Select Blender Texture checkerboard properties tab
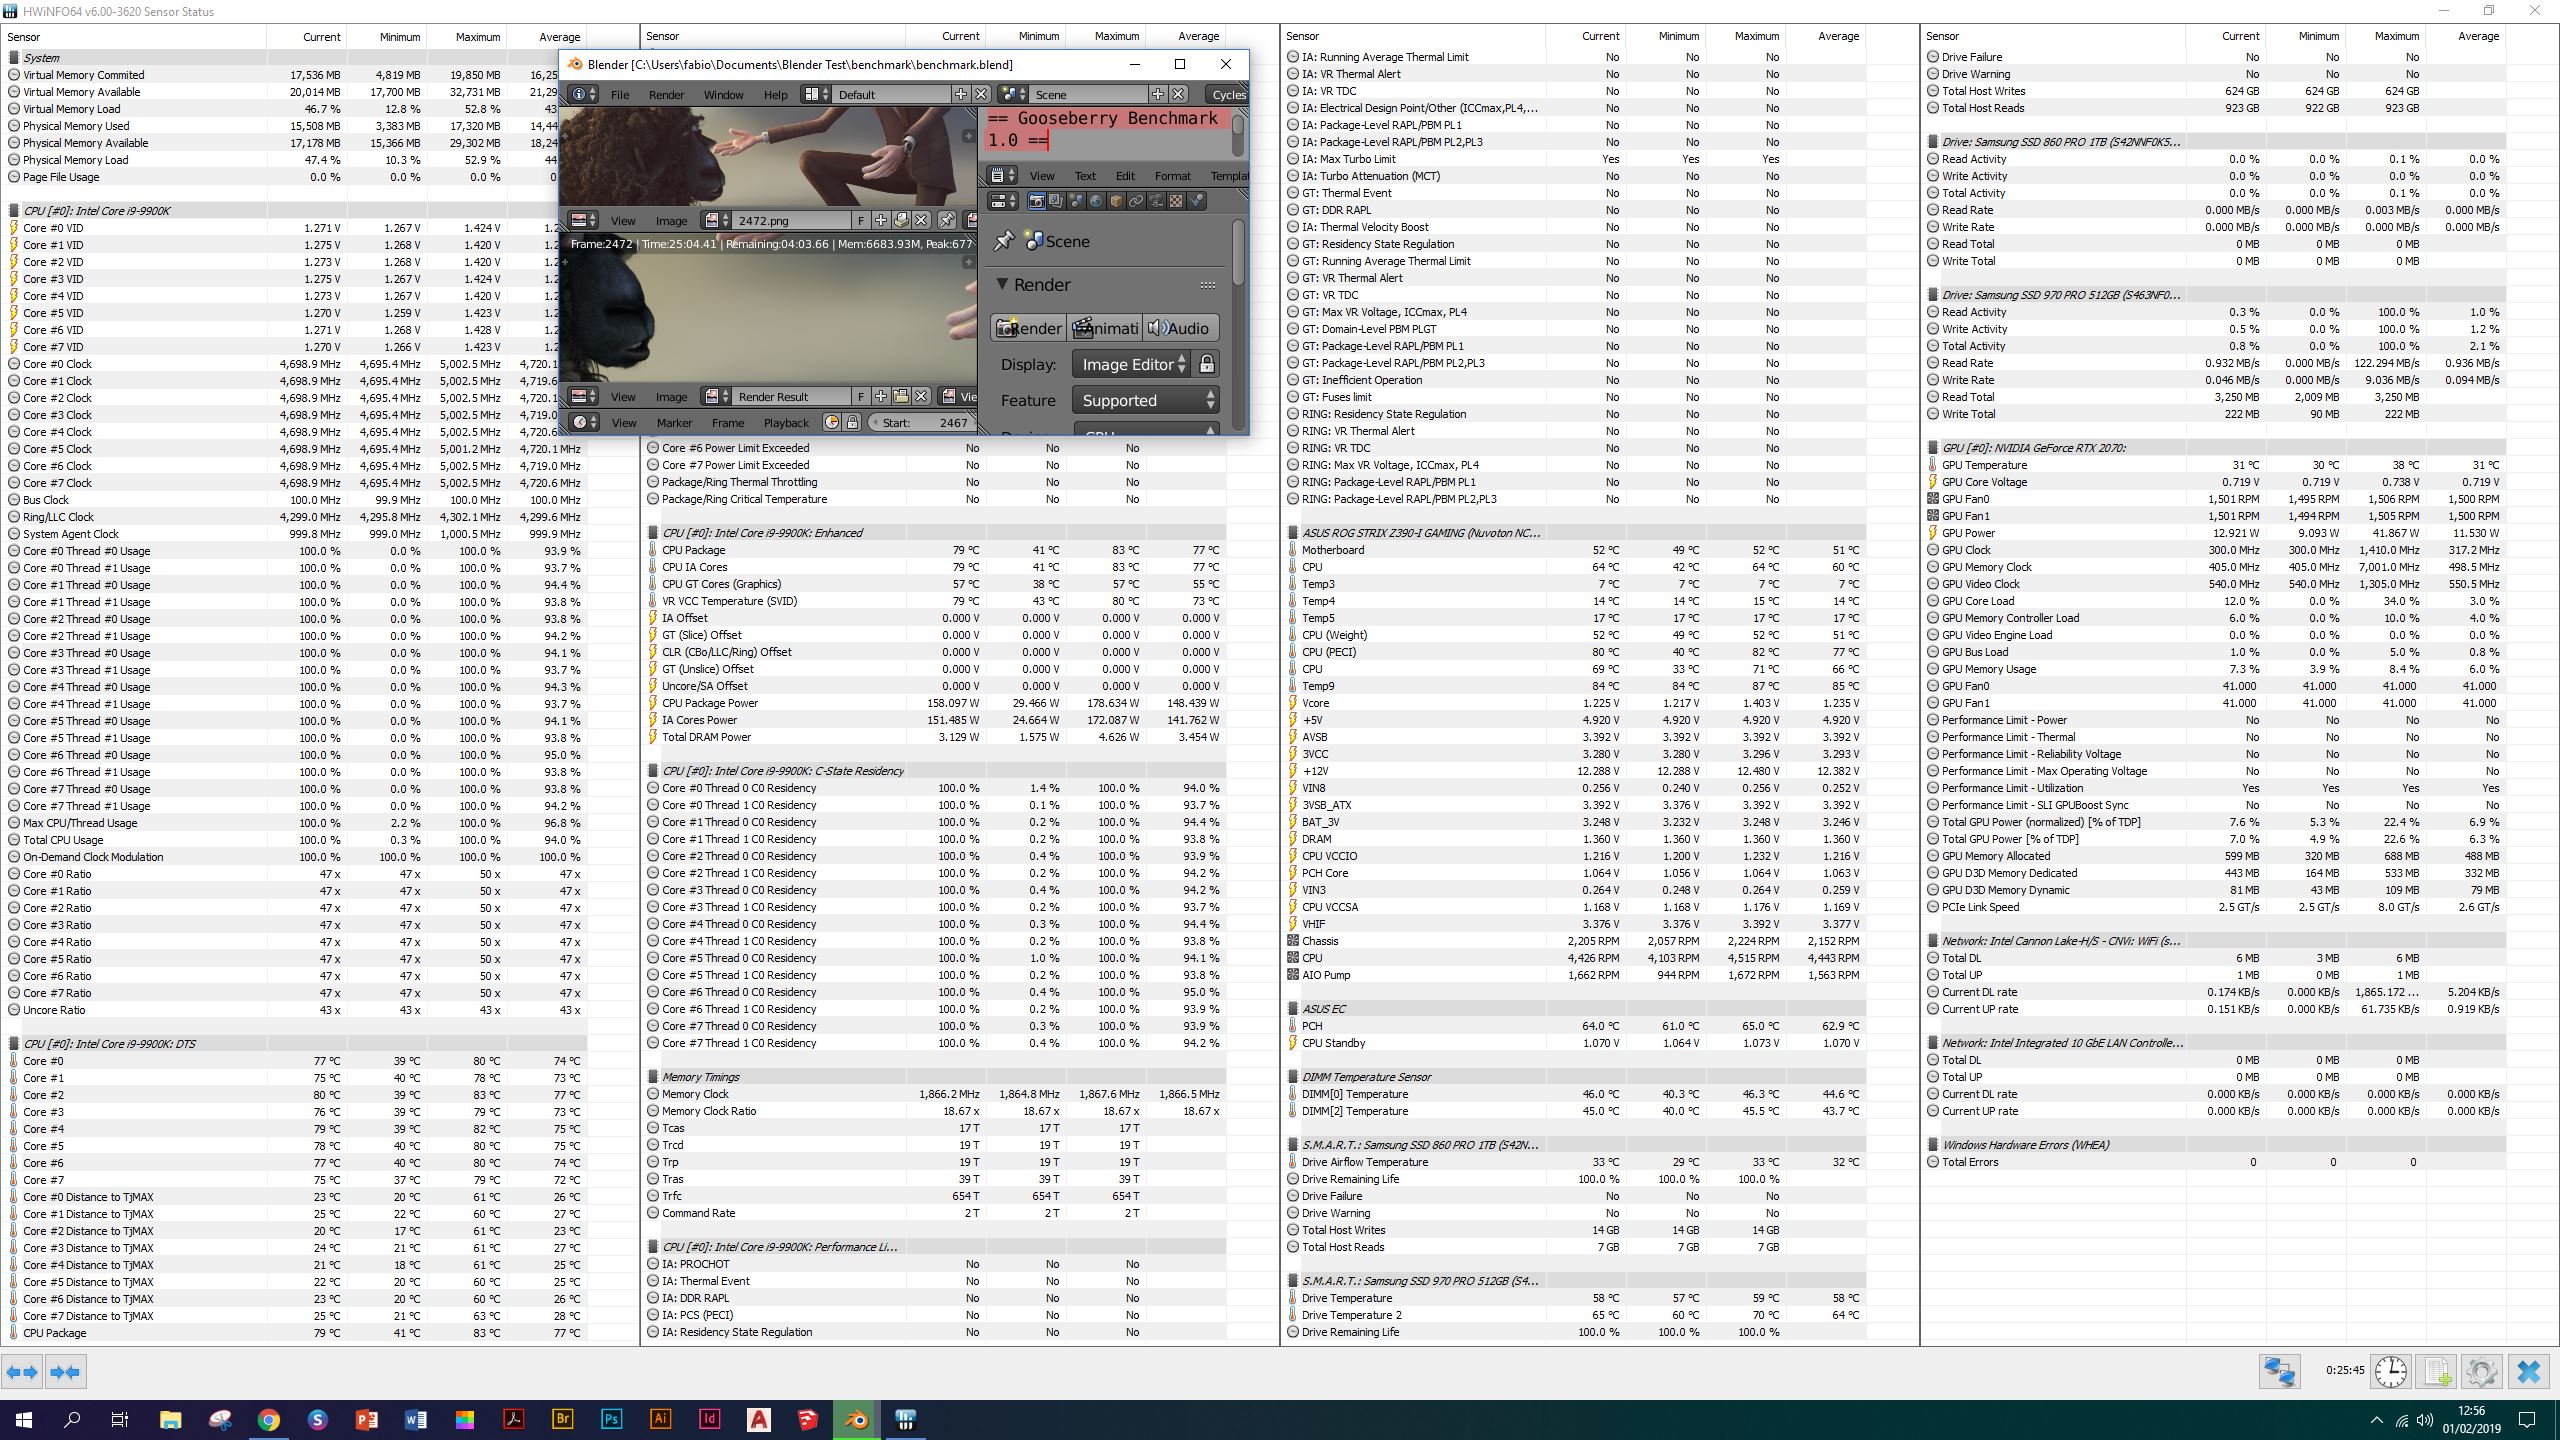 pyautogui.click(x=1176, y=201)
